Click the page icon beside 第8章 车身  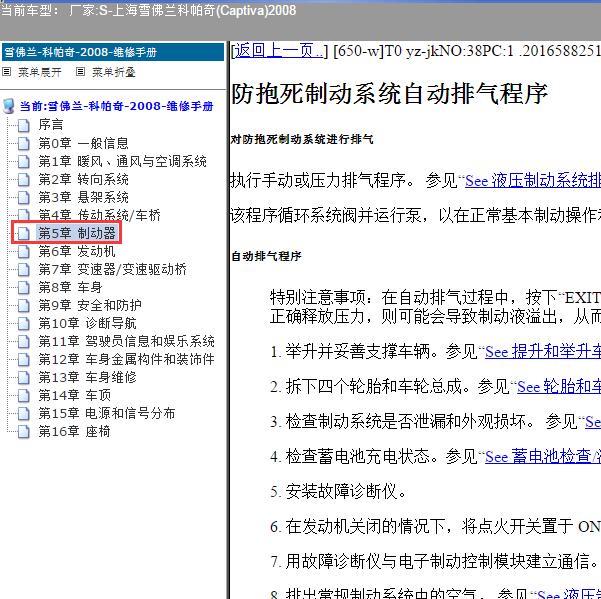pos(24,287)
